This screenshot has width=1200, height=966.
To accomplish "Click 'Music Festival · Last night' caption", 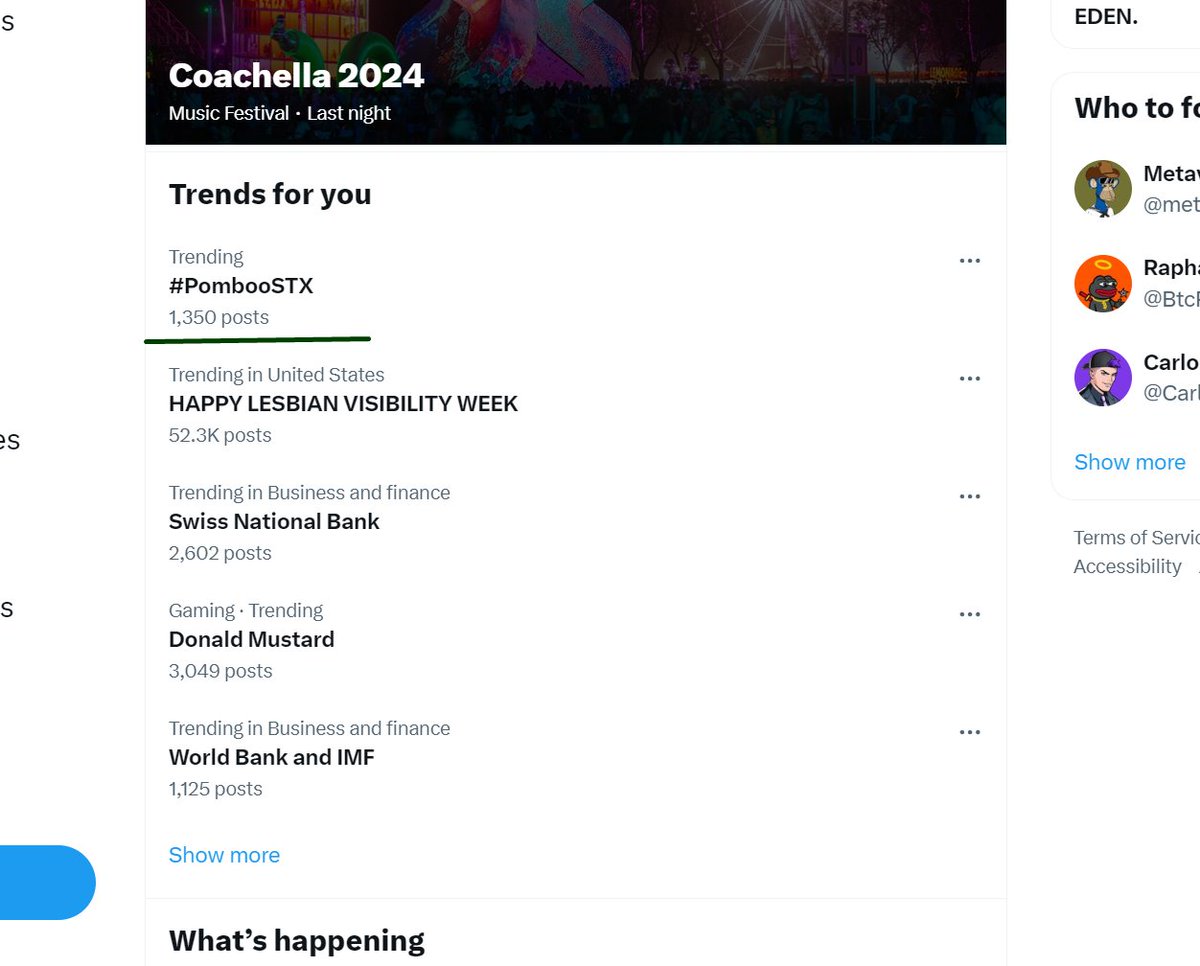I will (280, 114).
